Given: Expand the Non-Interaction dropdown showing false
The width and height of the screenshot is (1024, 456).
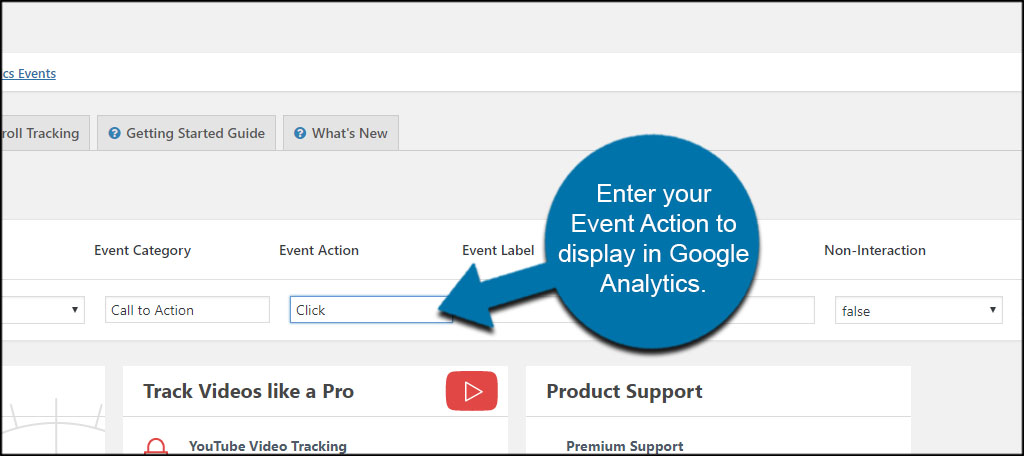Looking at the screenshot, I should pos(918,310).
